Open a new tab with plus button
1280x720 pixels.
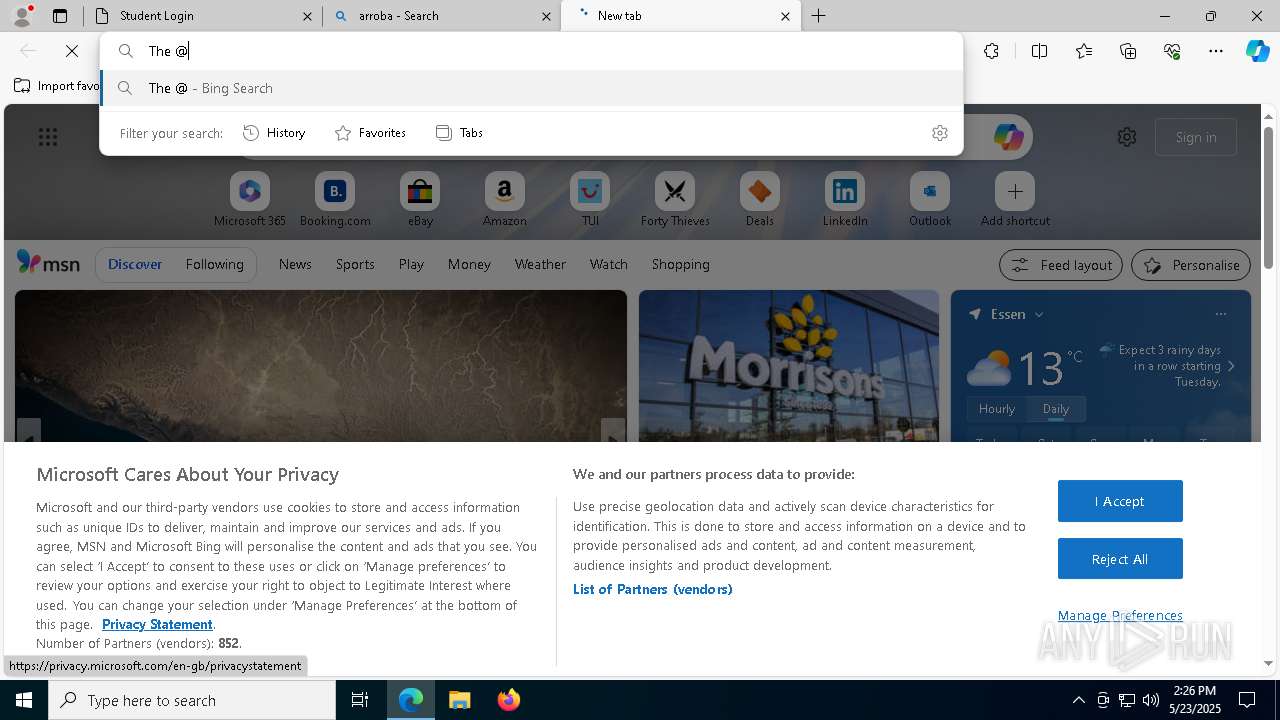pos(818,16)
